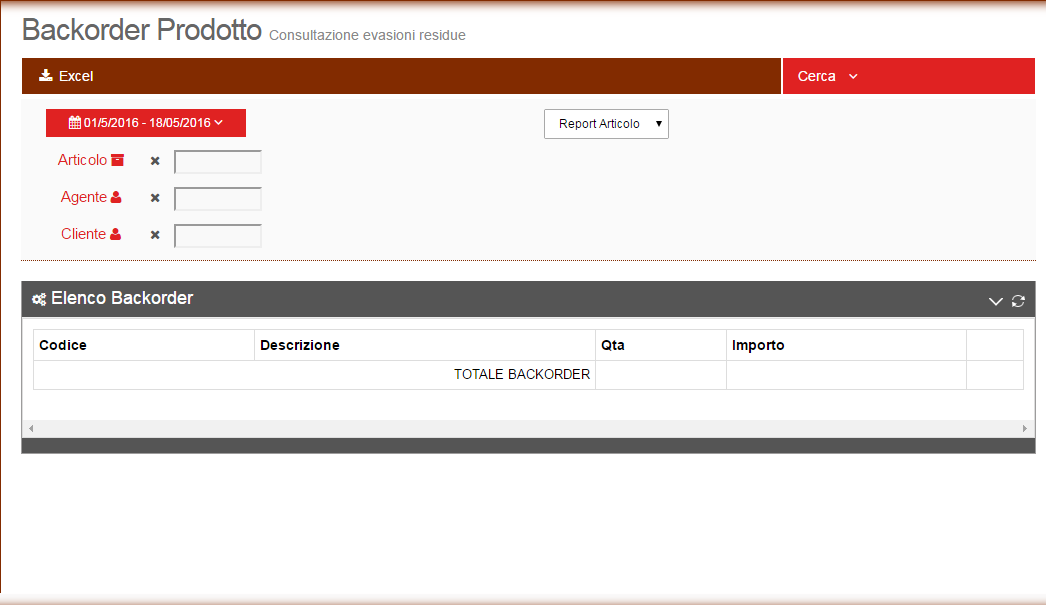Refresh the Elenco Backorder list
This screenshot has width=1046, height=605.
1018,301
